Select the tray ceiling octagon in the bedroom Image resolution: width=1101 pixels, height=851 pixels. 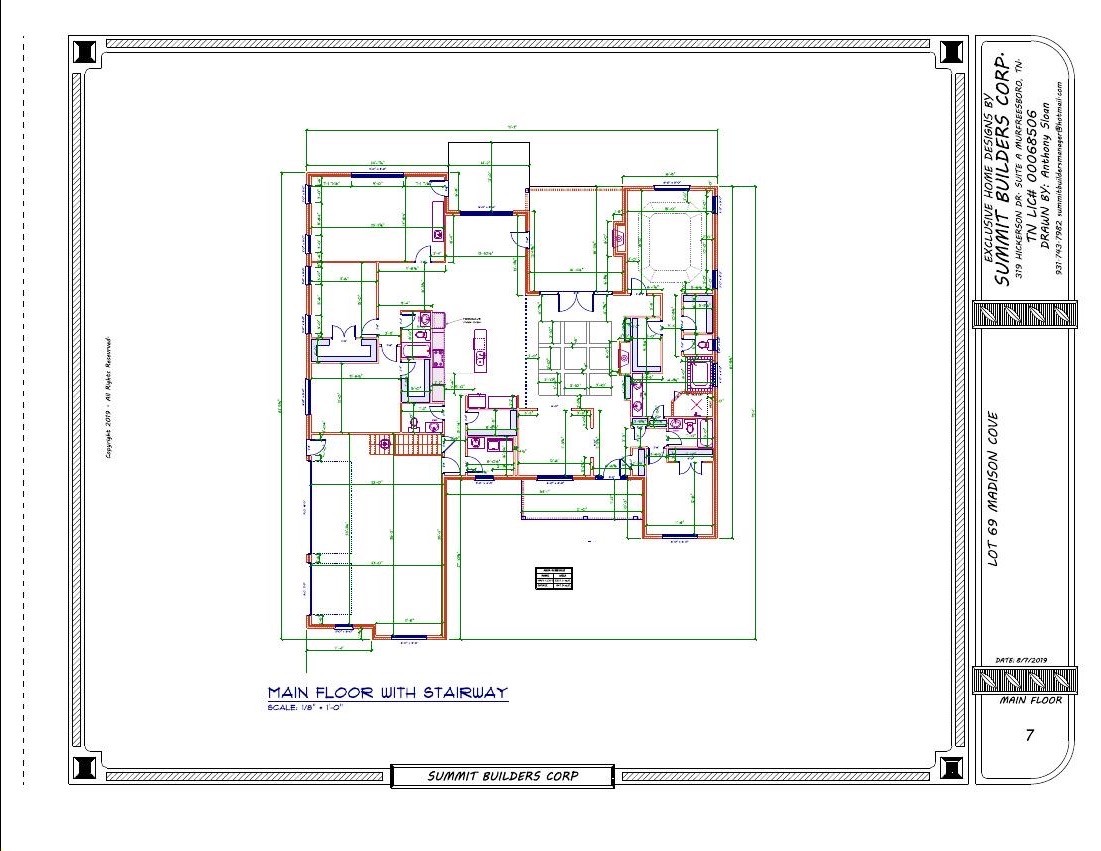click(672, 246)
